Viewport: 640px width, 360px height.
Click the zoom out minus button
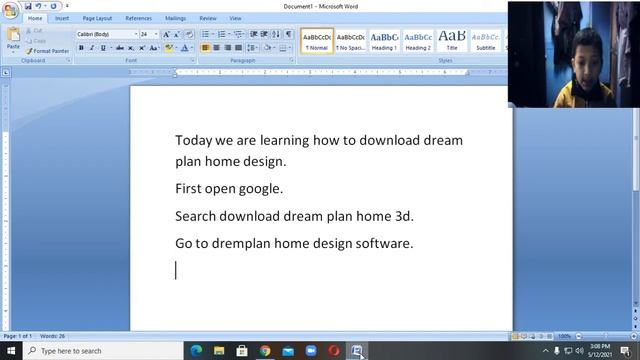tap(578, 336)
